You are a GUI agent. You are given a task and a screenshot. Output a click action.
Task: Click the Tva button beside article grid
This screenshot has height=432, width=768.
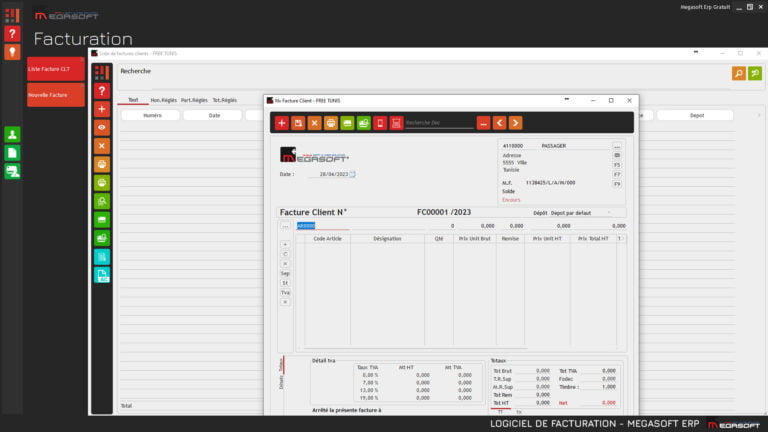285,292
